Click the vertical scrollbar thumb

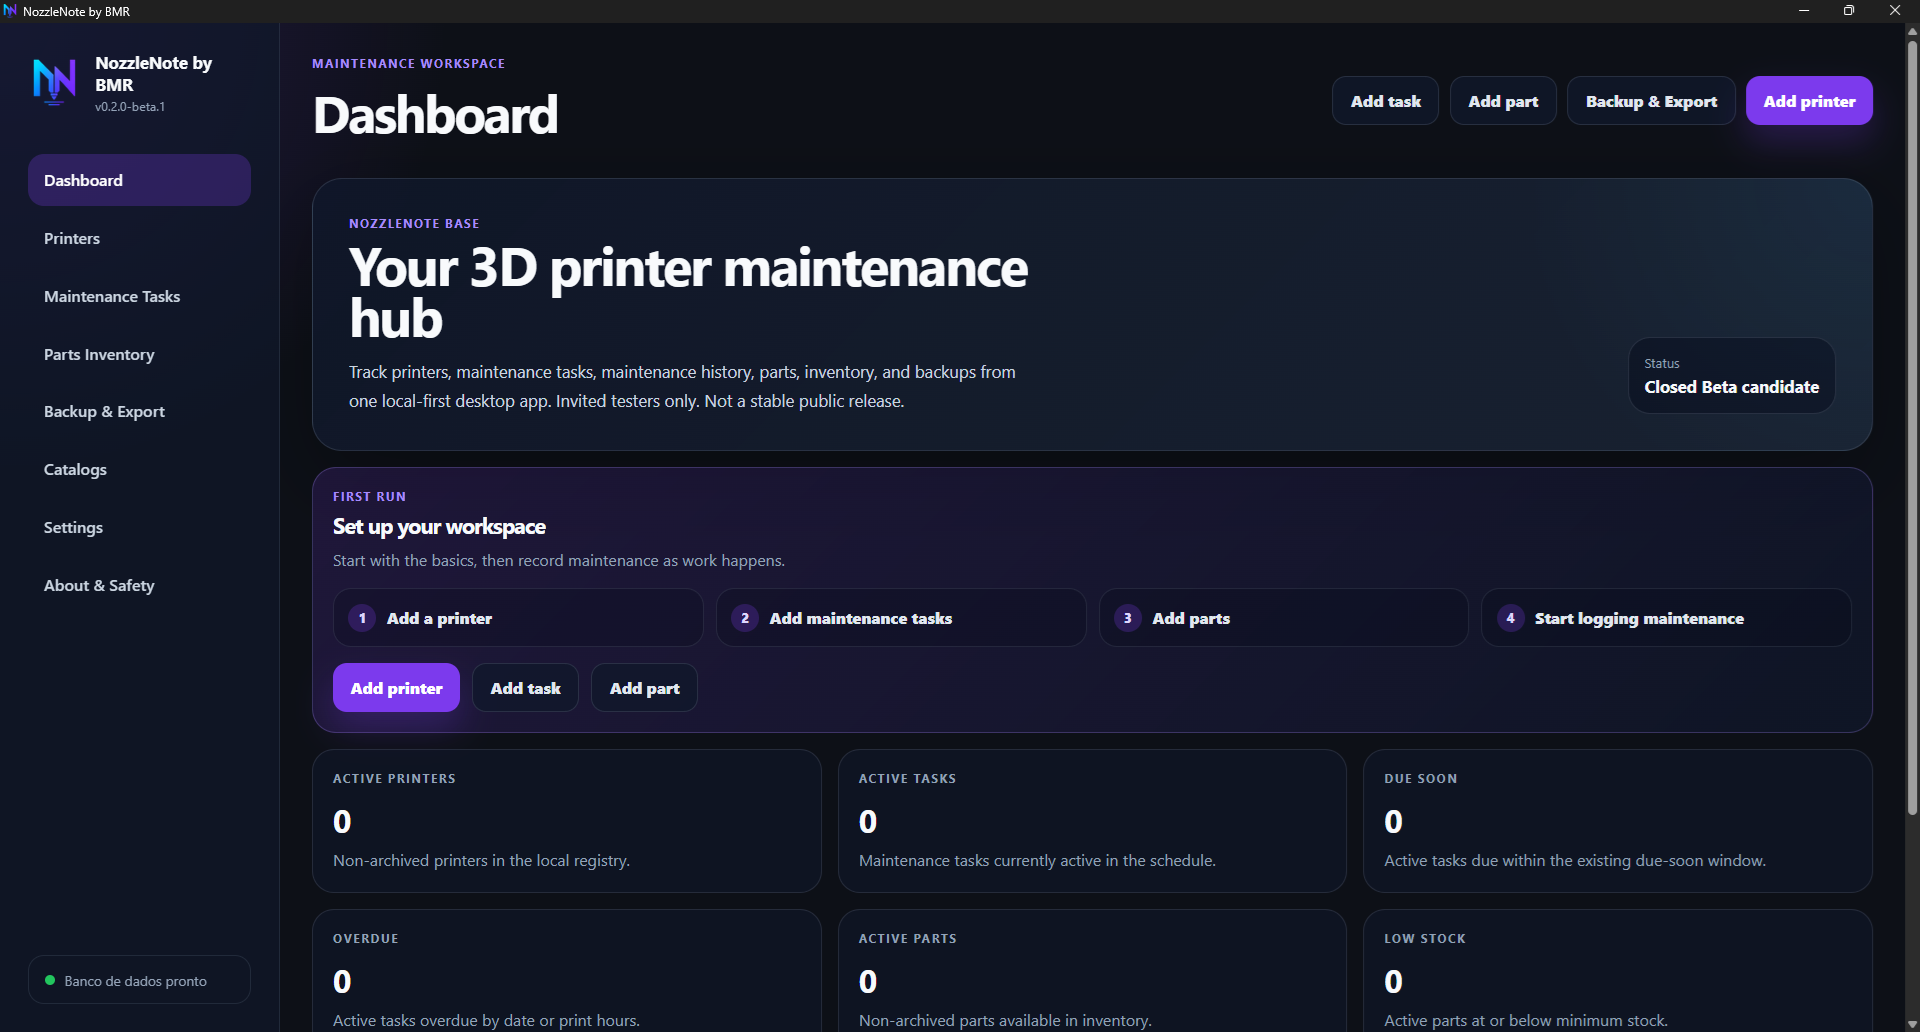click(1912, 428)
